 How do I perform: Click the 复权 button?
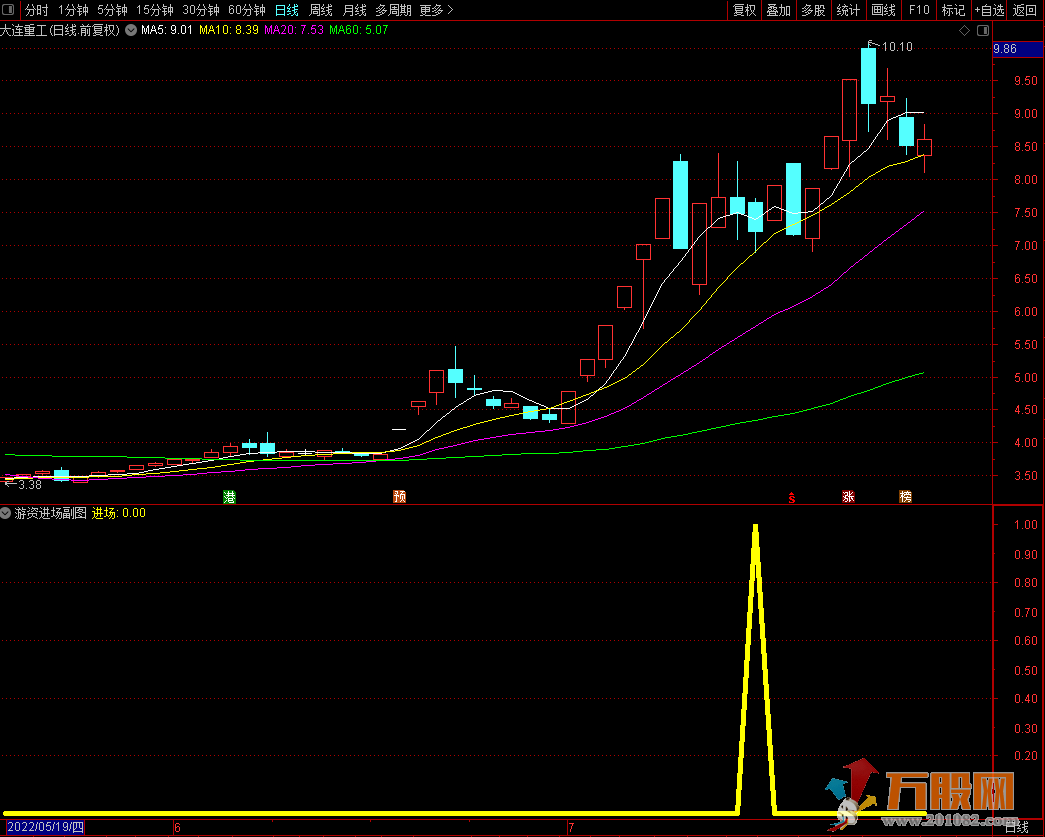(x=744, y=10)
